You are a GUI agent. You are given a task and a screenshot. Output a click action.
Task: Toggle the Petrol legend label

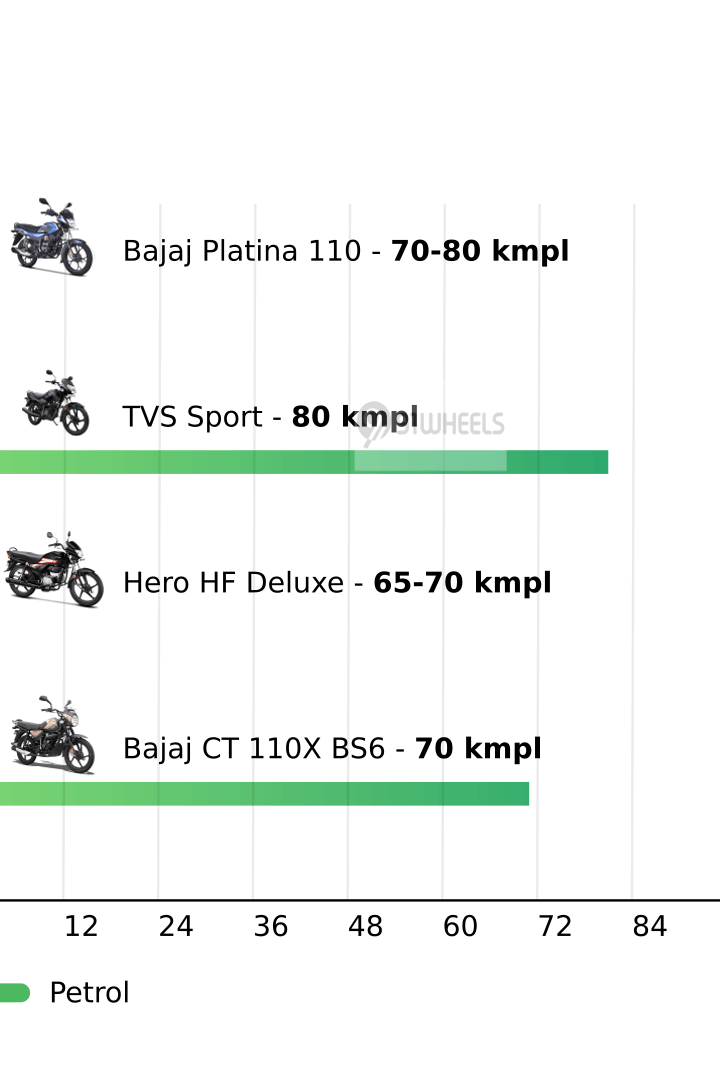click(89, 993)
